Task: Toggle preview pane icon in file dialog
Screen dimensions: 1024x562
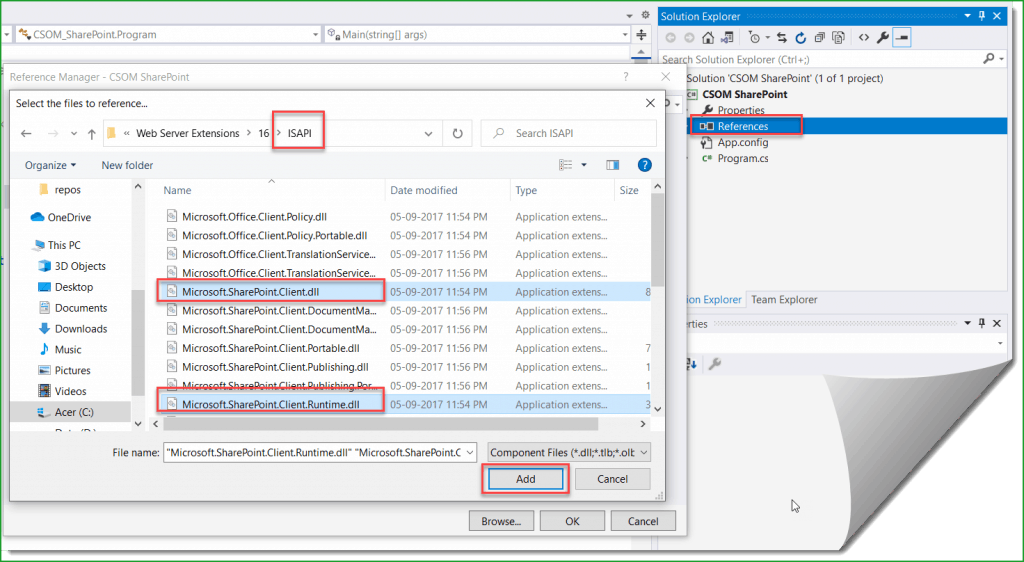Action: 613,165
